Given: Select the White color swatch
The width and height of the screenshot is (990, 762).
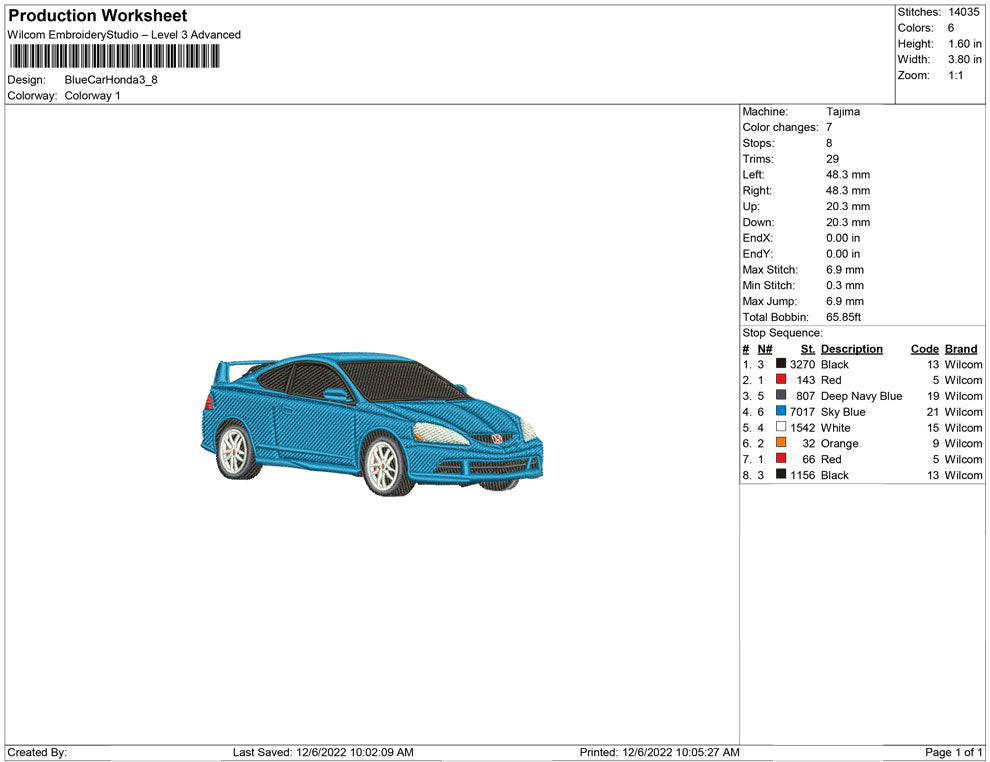Looking at the screenshot, I should (x=781, y=428).
